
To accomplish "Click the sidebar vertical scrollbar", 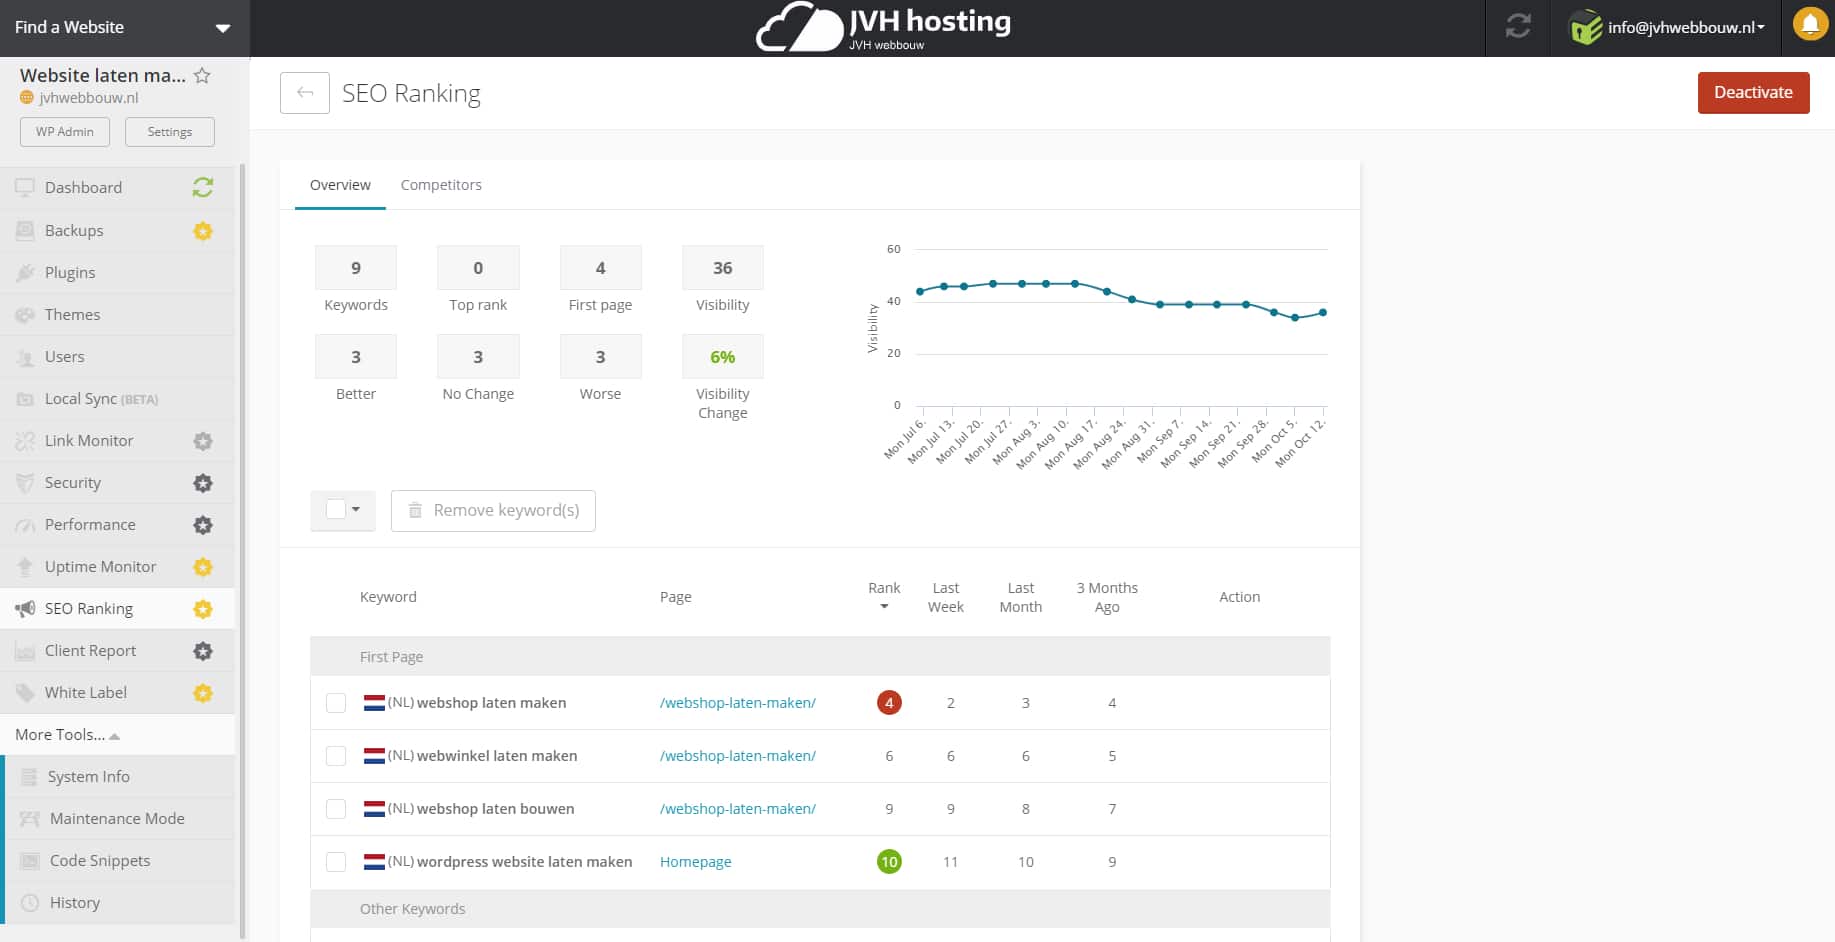I will [242, 550].
